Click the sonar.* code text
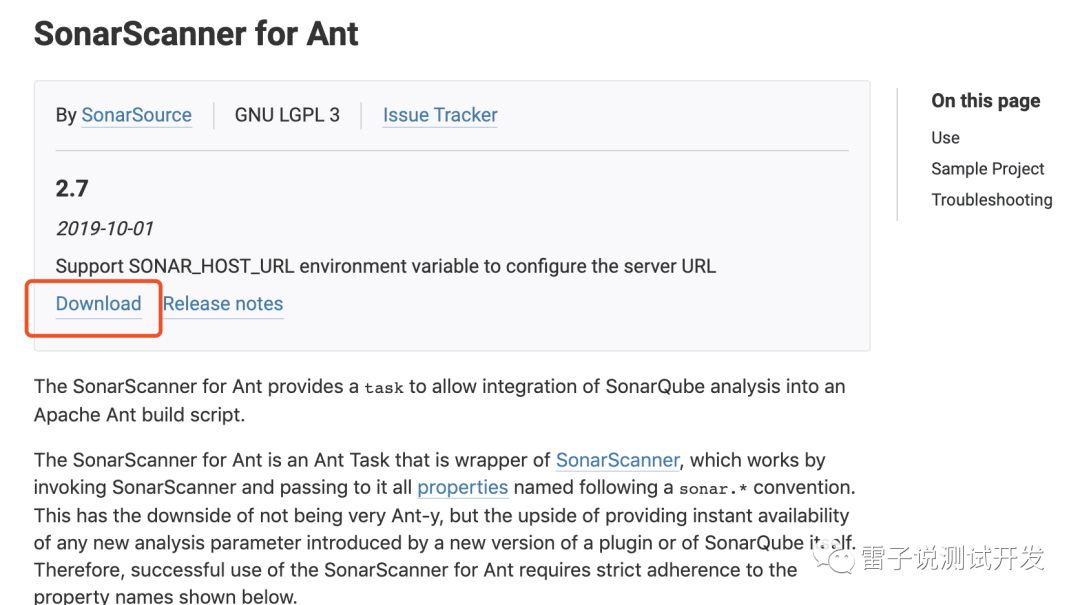This screenshot has width=1080, height=605. pyautogui.click(x=713, y=489)
